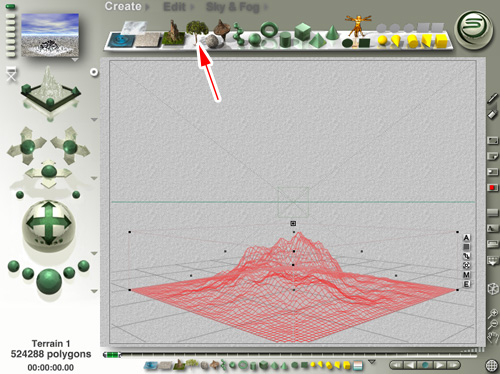Add a stone object
This screenshot has width=500, height=374.
pyautogui.click(x=212, y=41)
